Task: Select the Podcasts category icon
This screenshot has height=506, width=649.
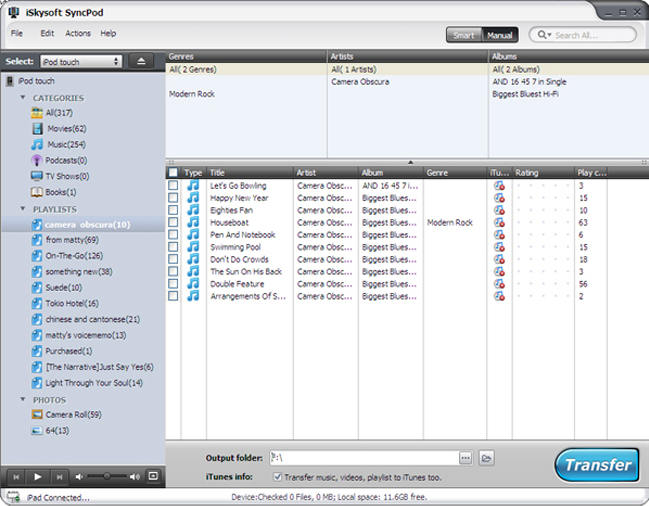Action: pos(37,160)
